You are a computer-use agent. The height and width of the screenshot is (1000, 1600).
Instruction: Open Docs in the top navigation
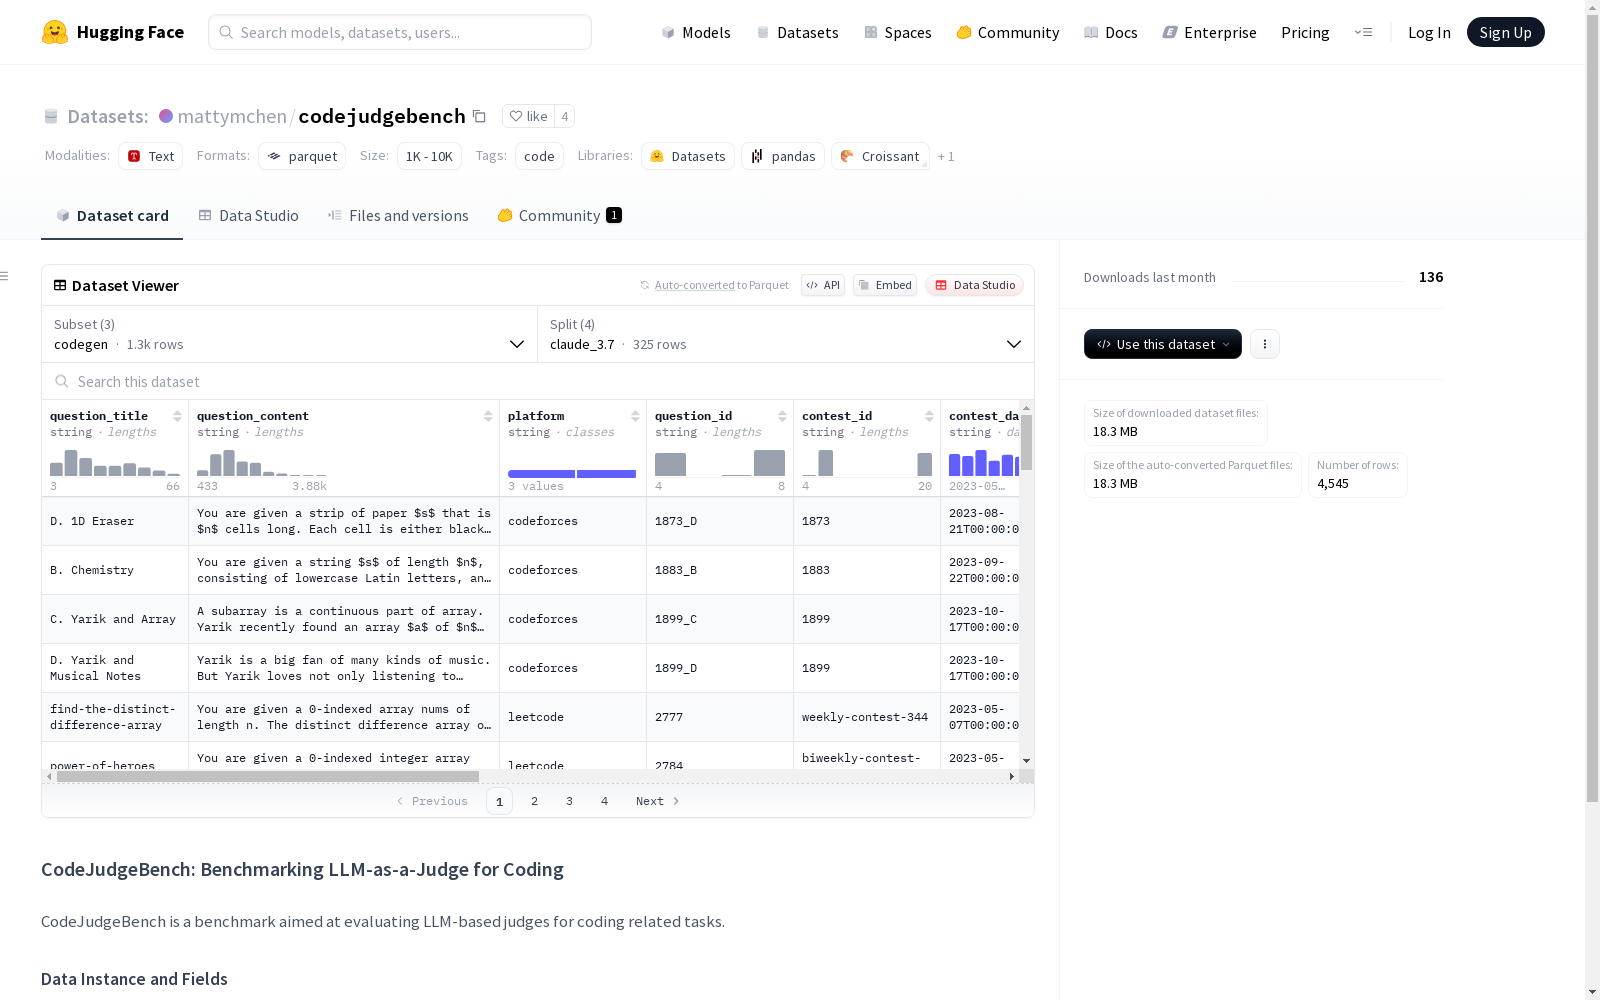tap(1111, 32)
